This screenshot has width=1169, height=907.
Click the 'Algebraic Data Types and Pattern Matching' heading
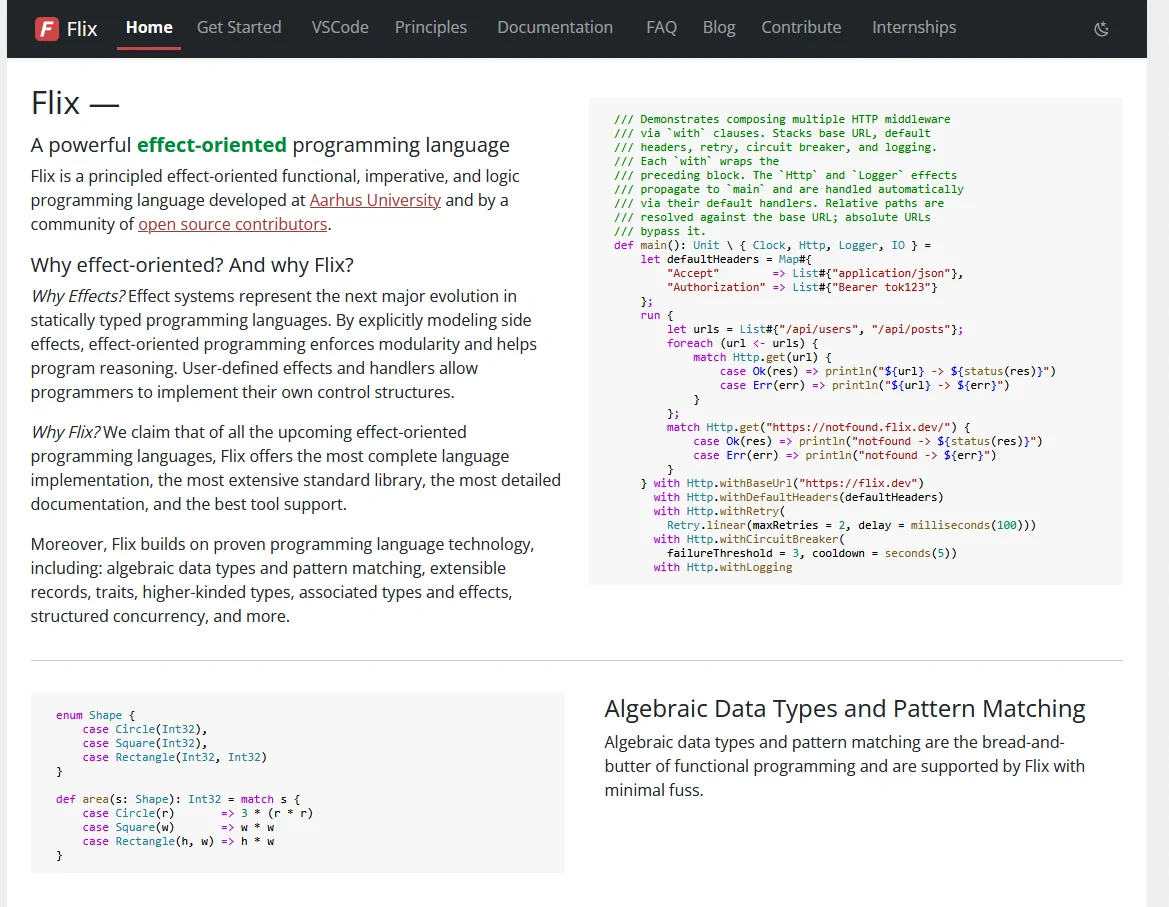click(845, 708)
